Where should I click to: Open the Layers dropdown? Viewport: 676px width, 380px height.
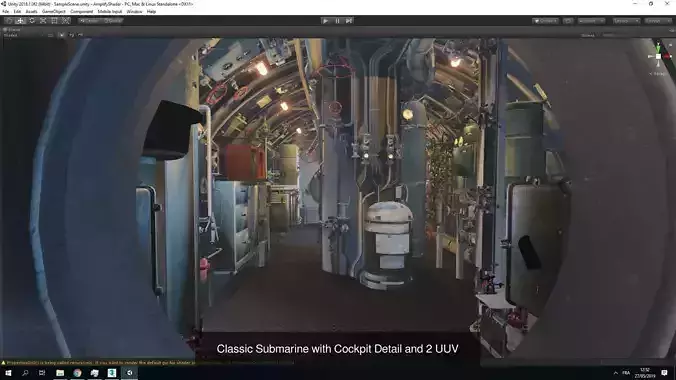[x=626, y=21]
